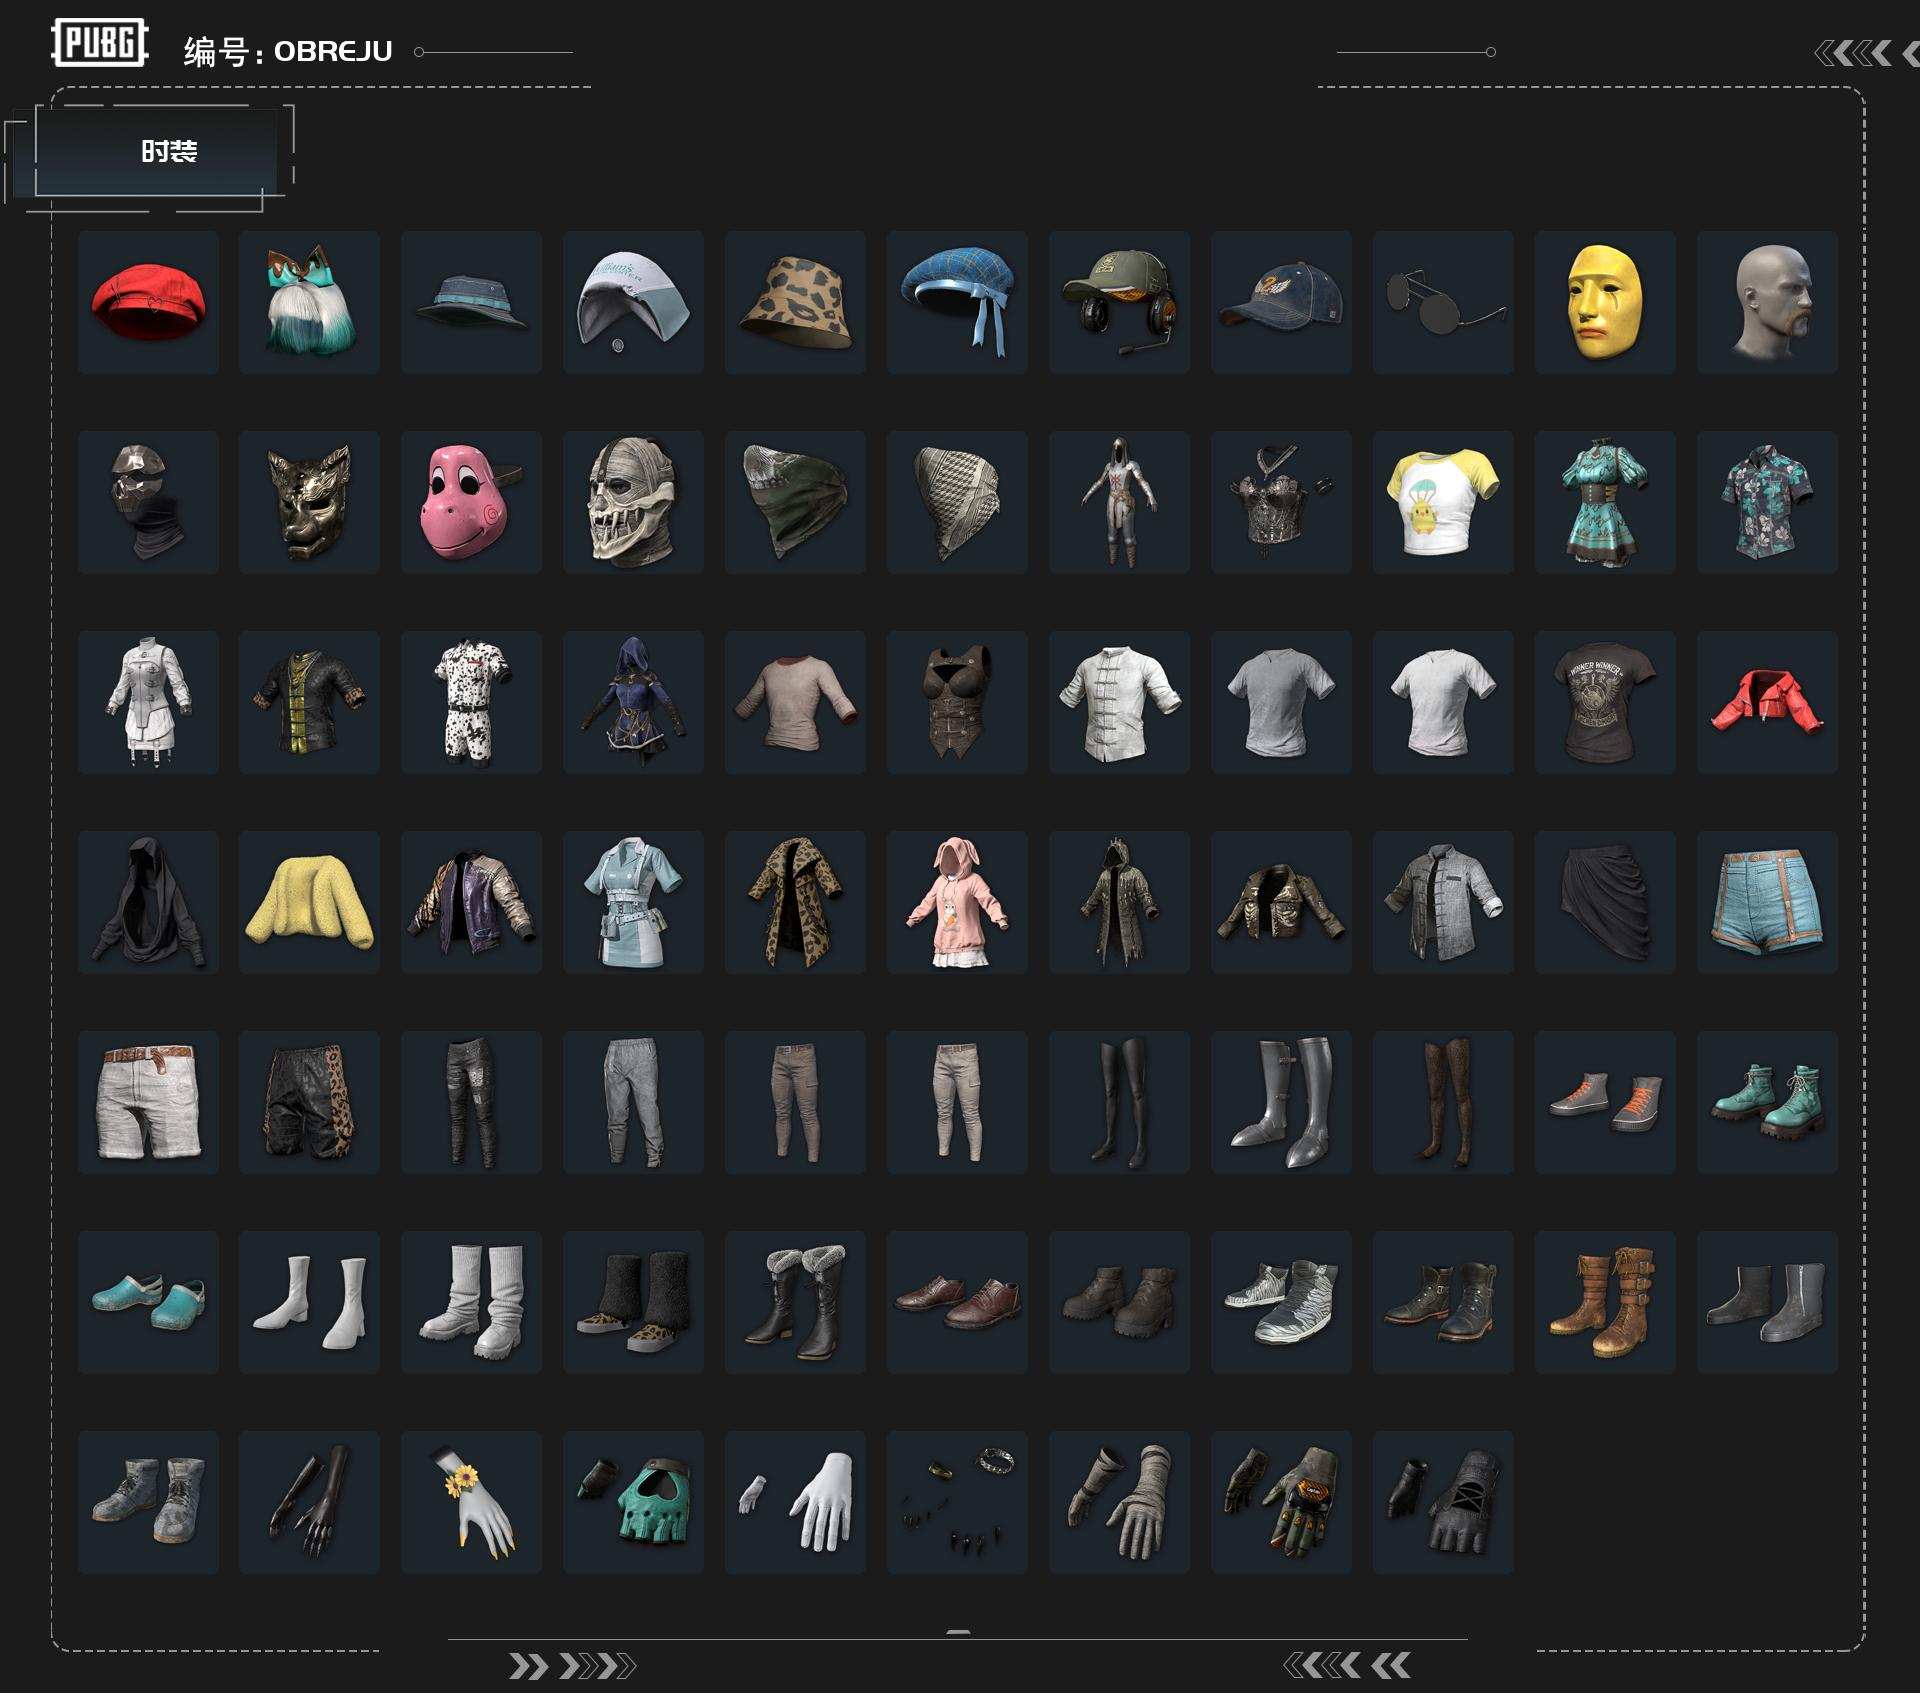1920x1693 pixels.
Task: Click the blue-gray bucket hat
Action: coord(471,302)
